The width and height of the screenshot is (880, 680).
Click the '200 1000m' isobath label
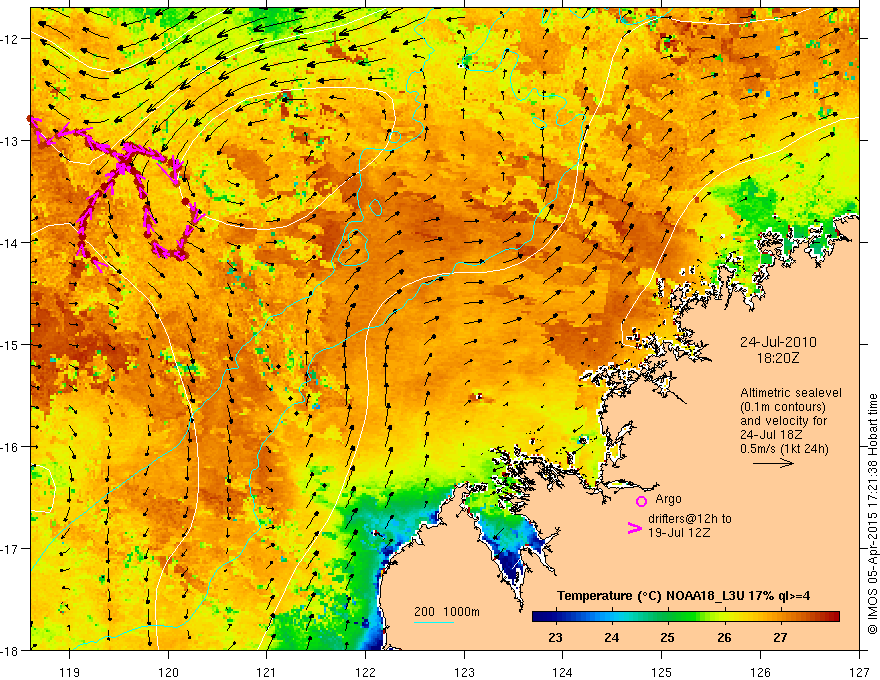(x=447, y=612)
